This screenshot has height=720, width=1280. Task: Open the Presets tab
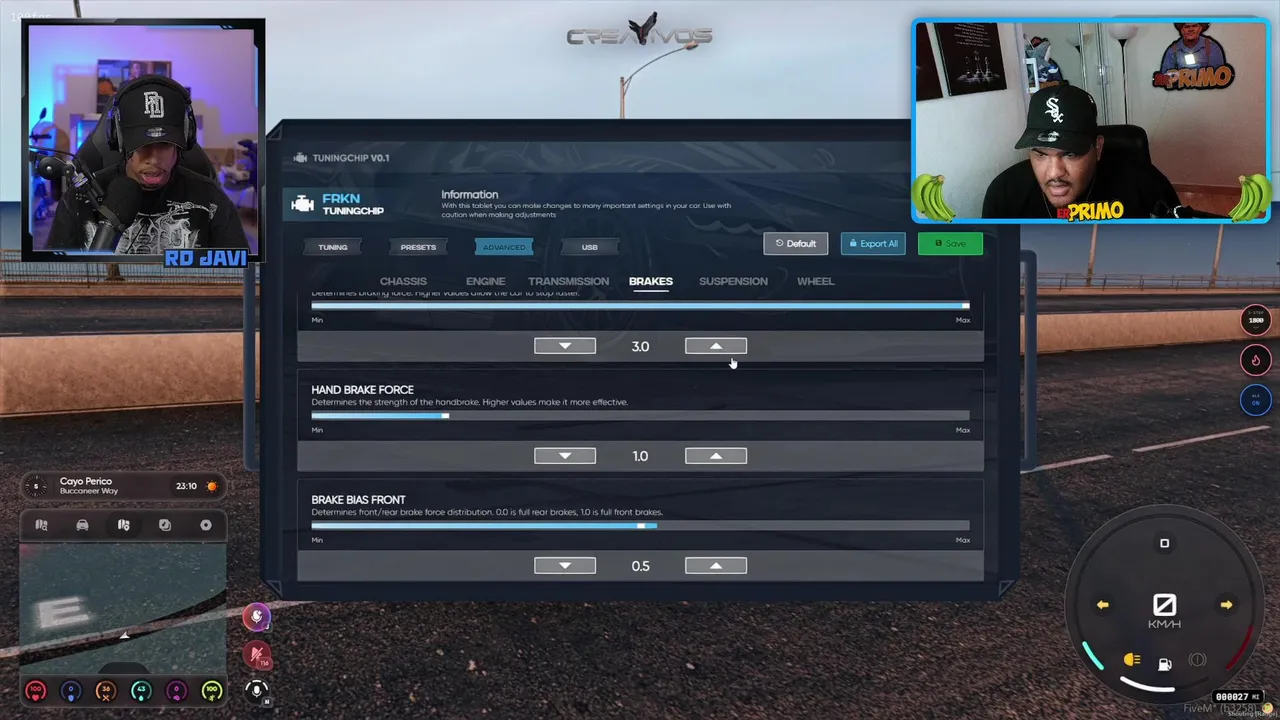[418, 247]
